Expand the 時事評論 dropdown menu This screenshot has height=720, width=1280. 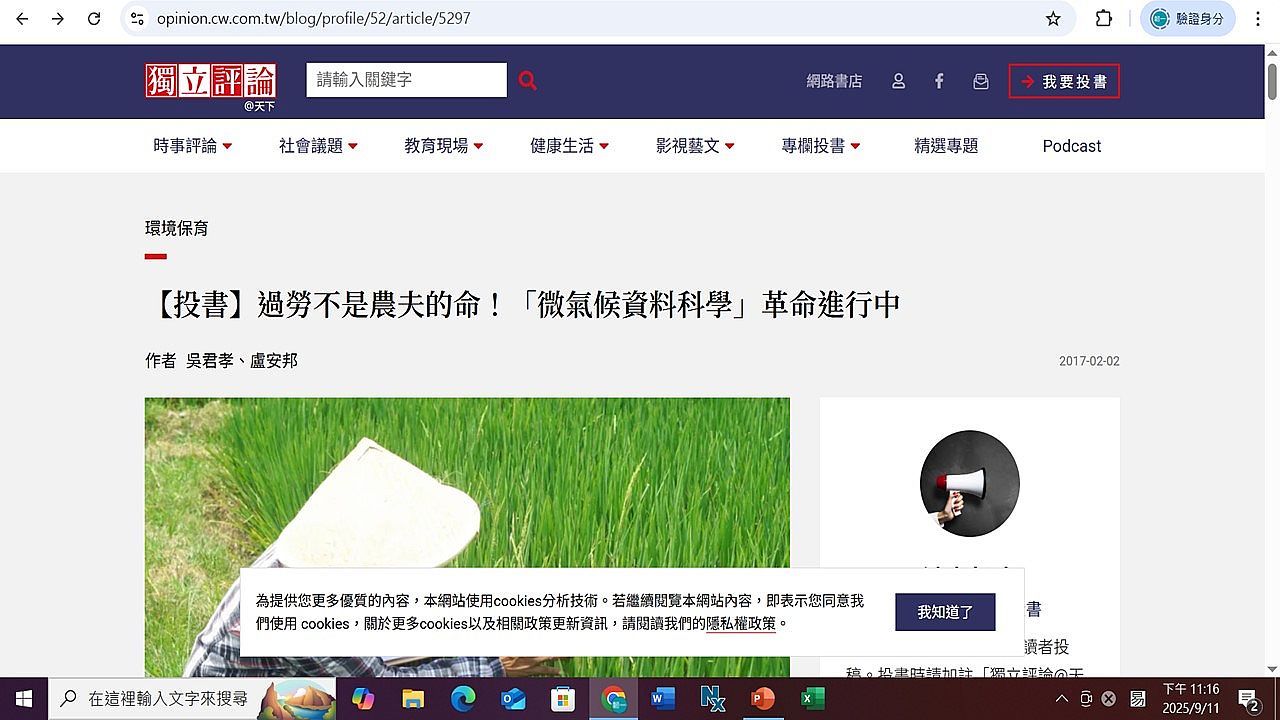[192, 146]
